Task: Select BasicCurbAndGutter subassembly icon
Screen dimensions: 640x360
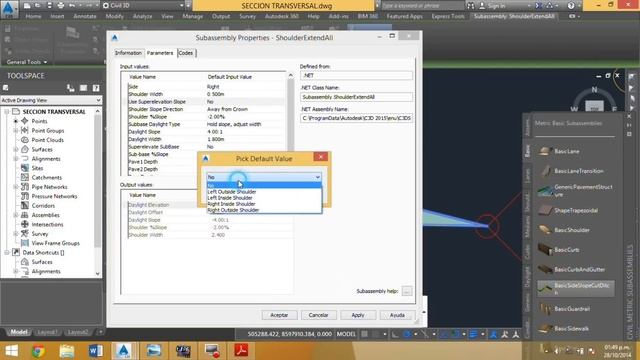Action: 545,269
